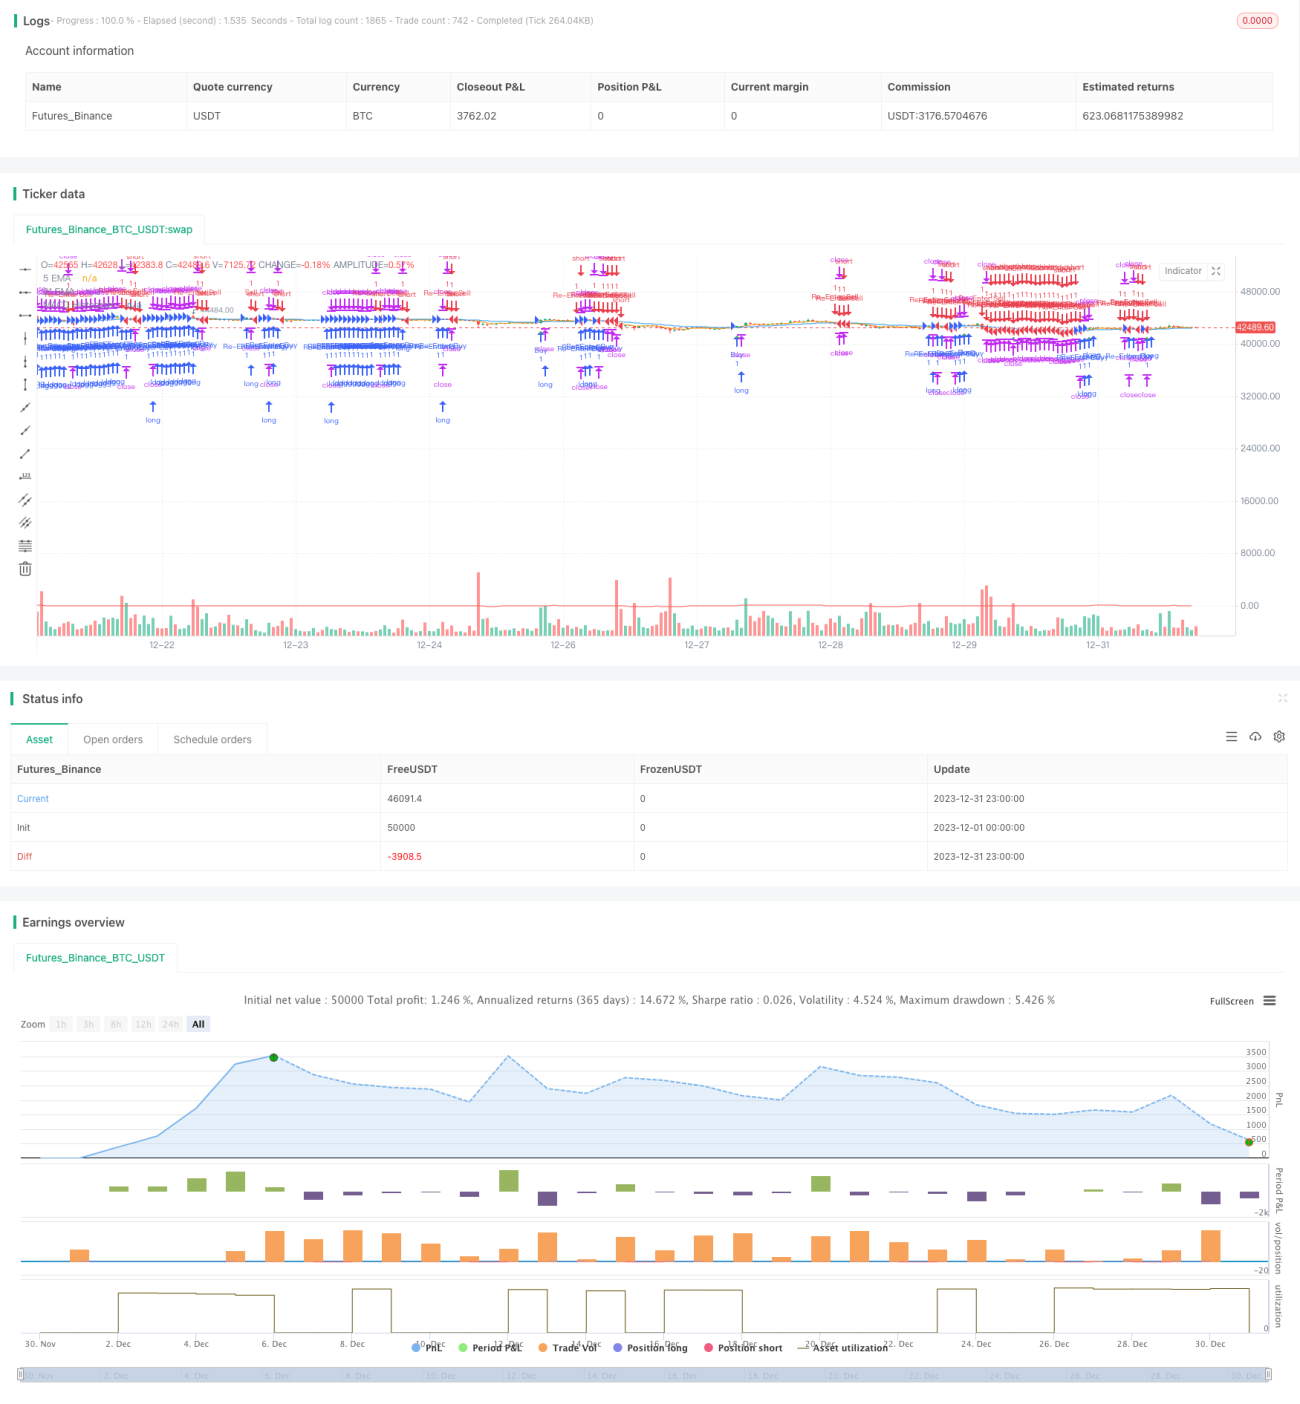Click the earnings chart range navigator bar
The image size is (1300, 1404).
[644, 1376]
